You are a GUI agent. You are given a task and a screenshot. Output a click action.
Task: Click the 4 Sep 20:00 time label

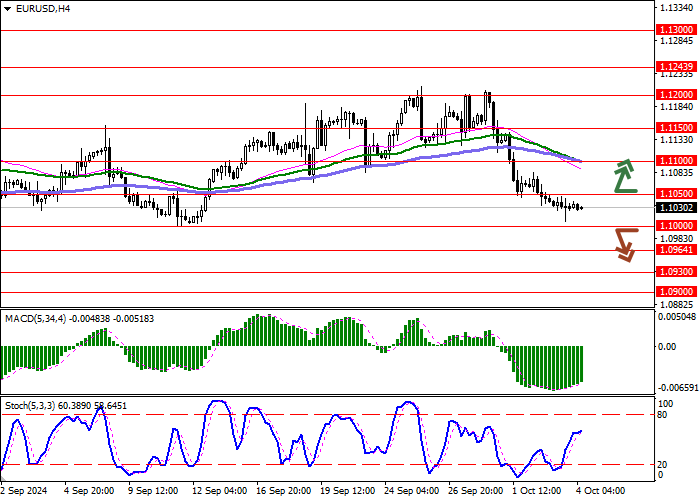(x=89, y=491)
